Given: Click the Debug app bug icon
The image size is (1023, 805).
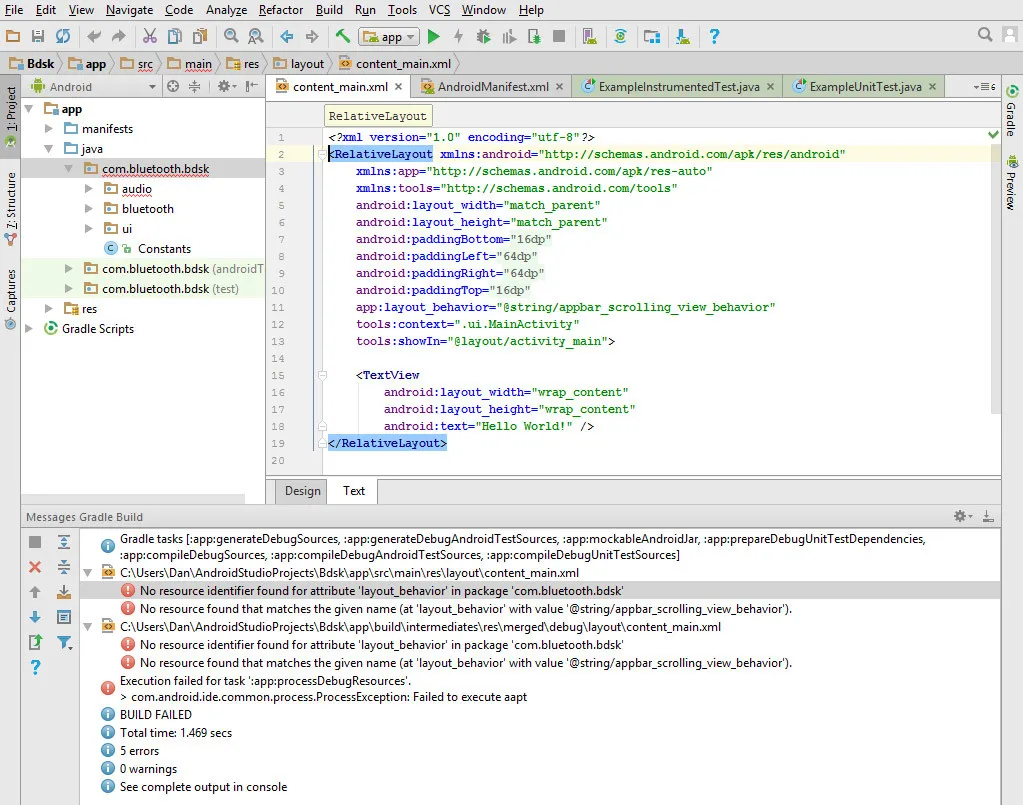Looking at the screenshot, I should [x=484, y=37].
